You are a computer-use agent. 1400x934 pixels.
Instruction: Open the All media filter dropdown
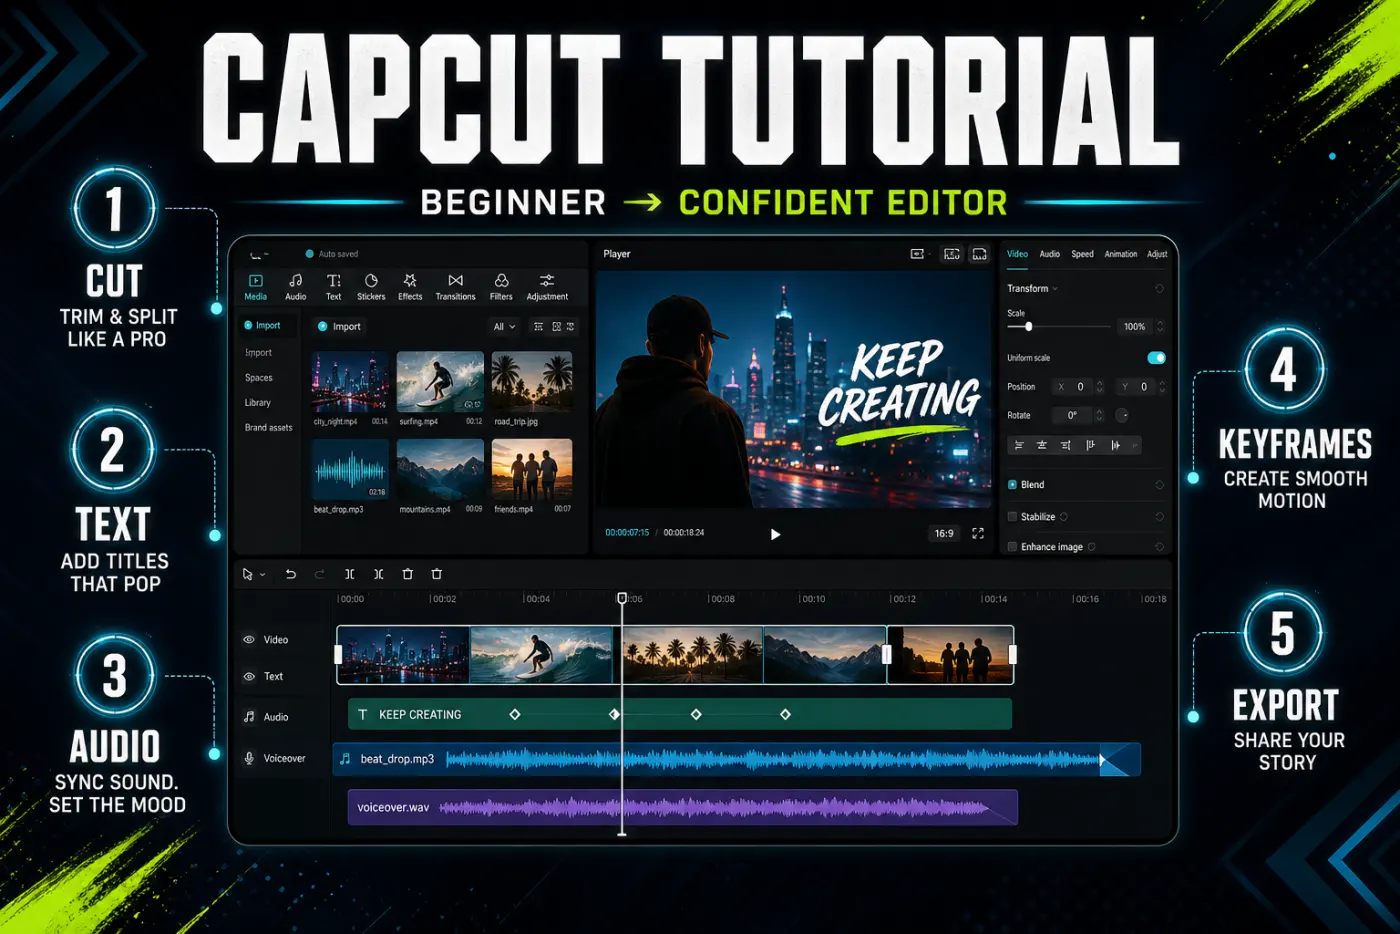click(504, 327)
